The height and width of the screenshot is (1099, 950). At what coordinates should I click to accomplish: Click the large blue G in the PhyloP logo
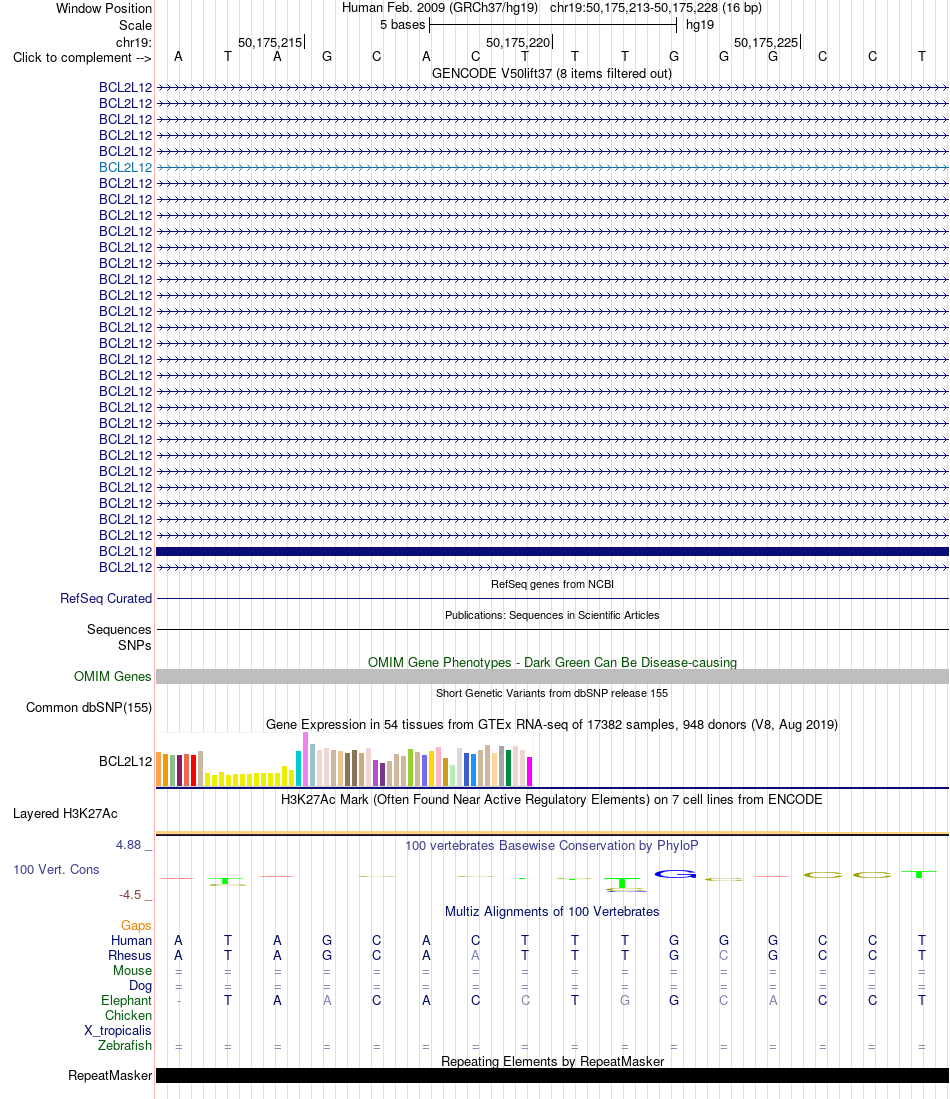(675, 874)
